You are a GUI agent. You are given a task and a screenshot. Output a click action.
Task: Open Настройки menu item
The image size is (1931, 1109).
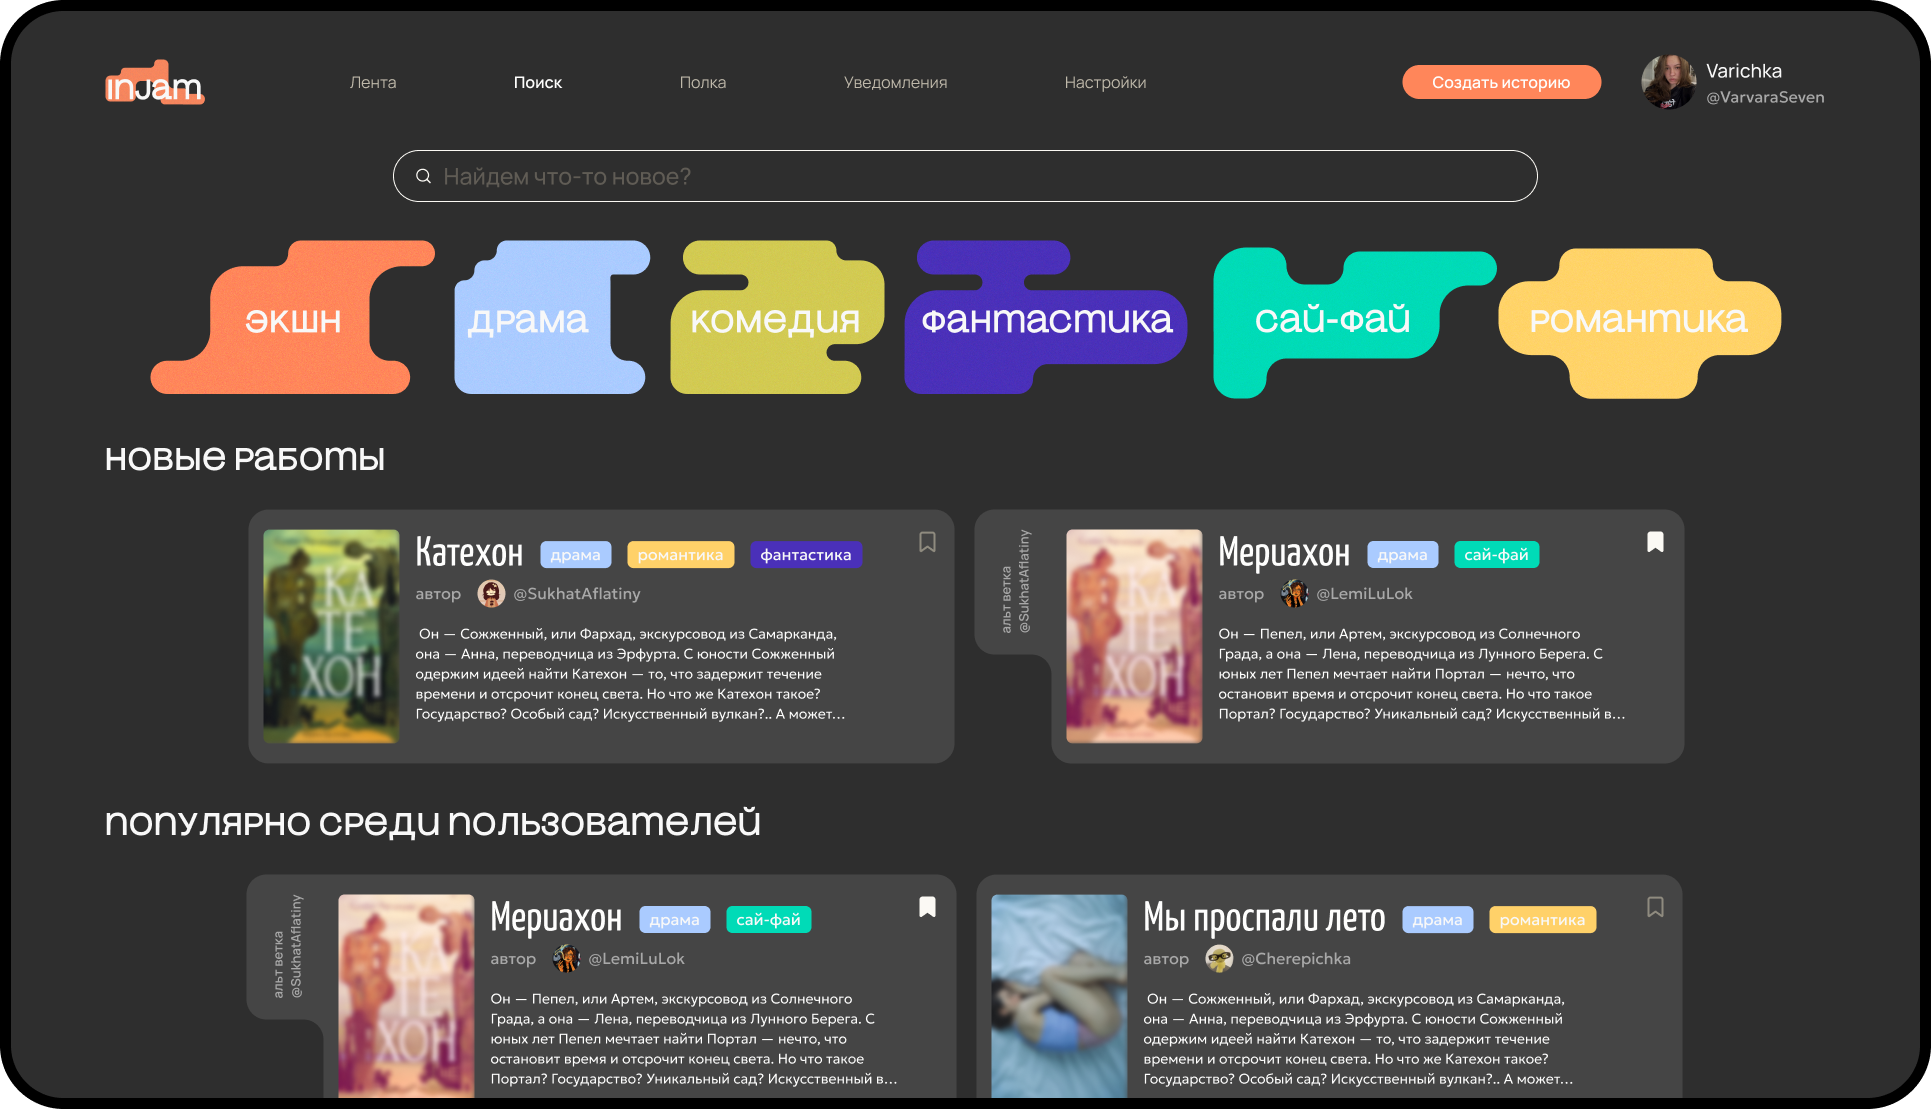pyautogui.click(x=1105, y=83)
